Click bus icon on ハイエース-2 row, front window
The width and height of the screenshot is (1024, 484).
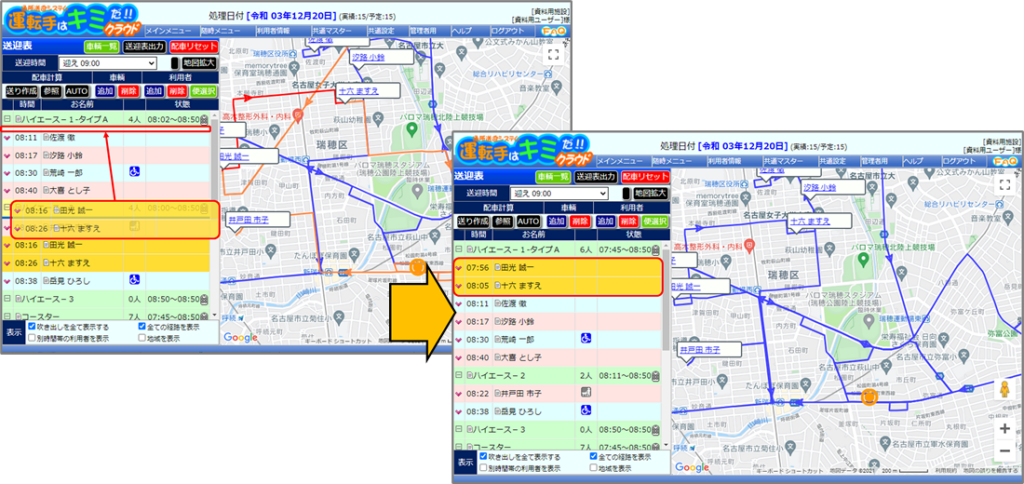(655, 376)
